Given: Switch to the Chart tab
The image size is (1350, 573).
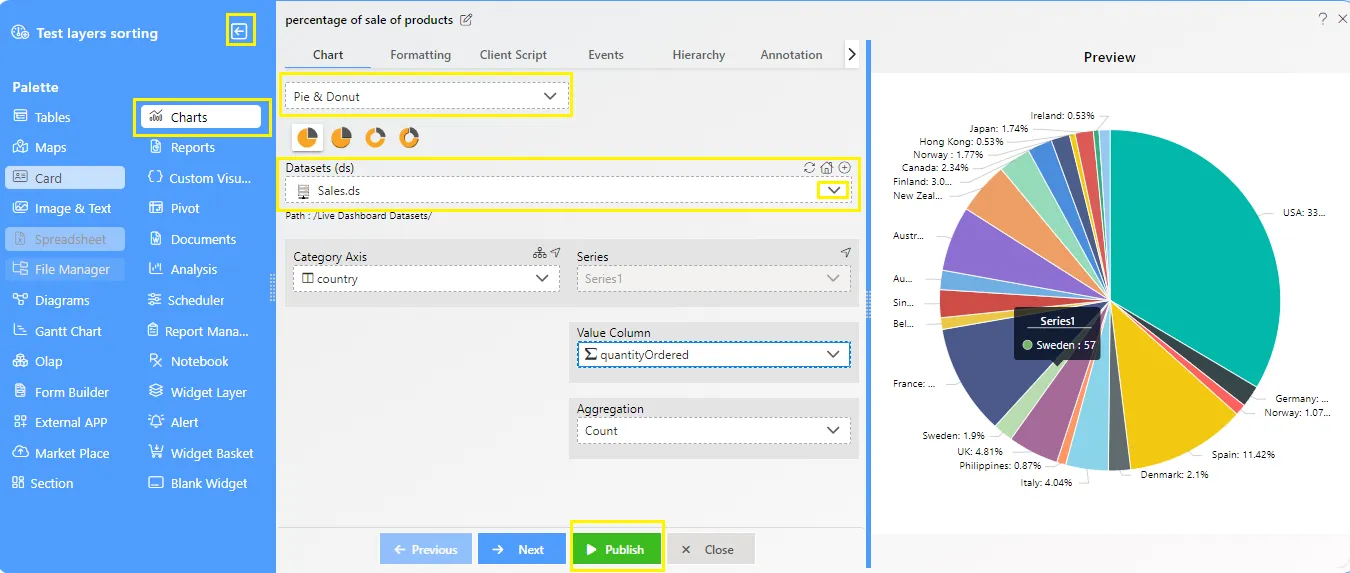Looking at the screenshot, I should click(x=328, y=55).
